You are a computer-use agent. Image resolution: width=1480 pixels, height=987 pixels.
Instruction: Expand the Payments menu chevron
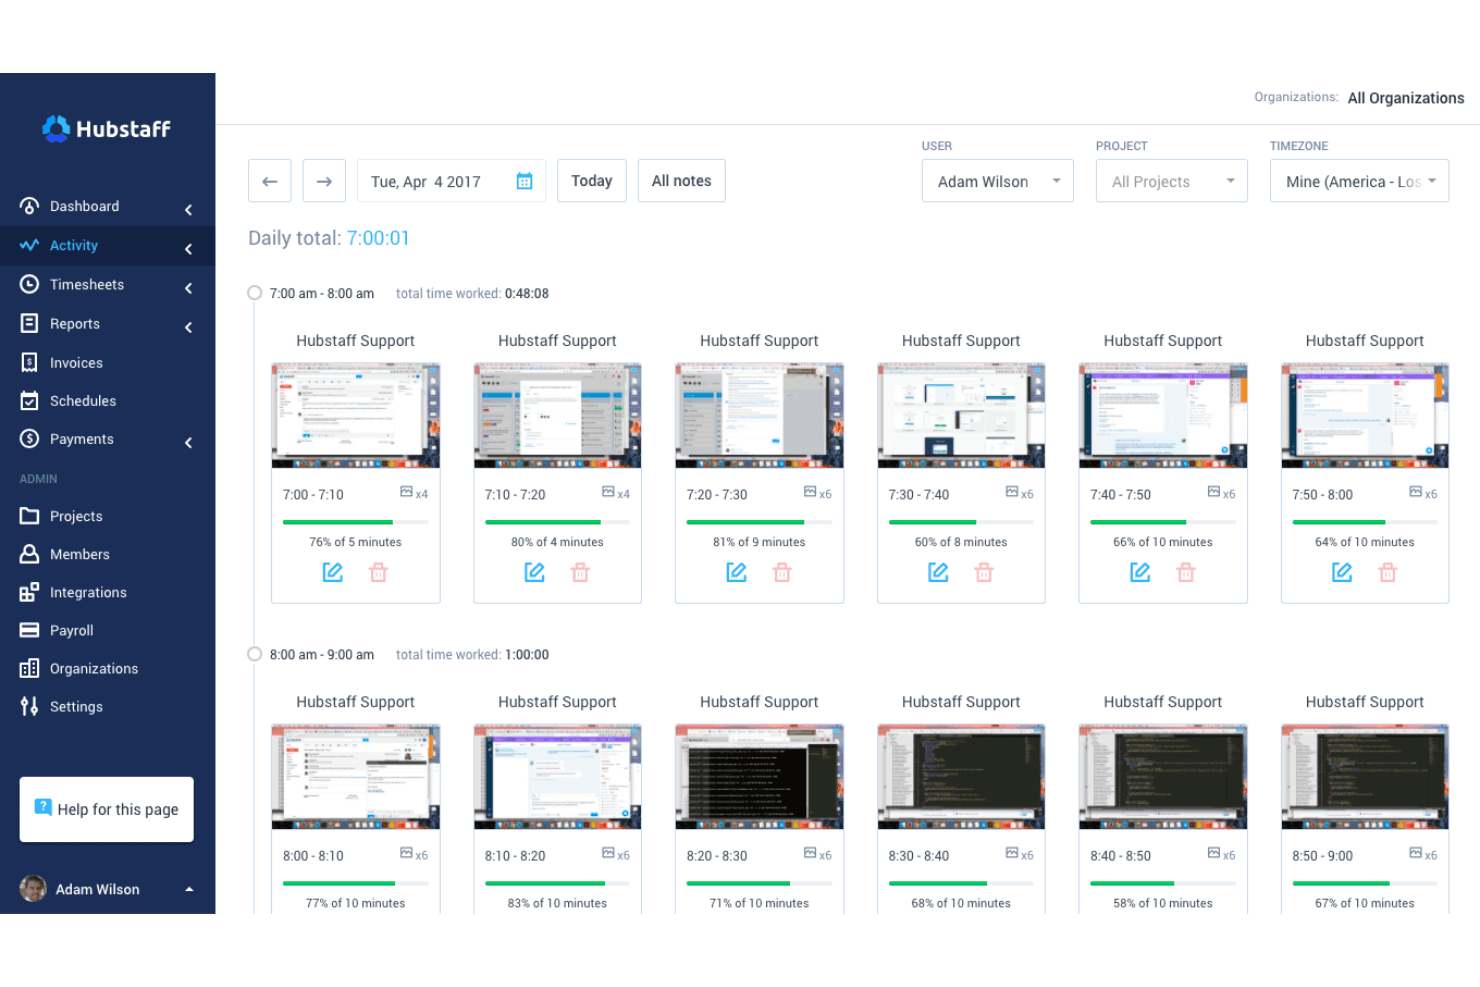coord(188,442)
